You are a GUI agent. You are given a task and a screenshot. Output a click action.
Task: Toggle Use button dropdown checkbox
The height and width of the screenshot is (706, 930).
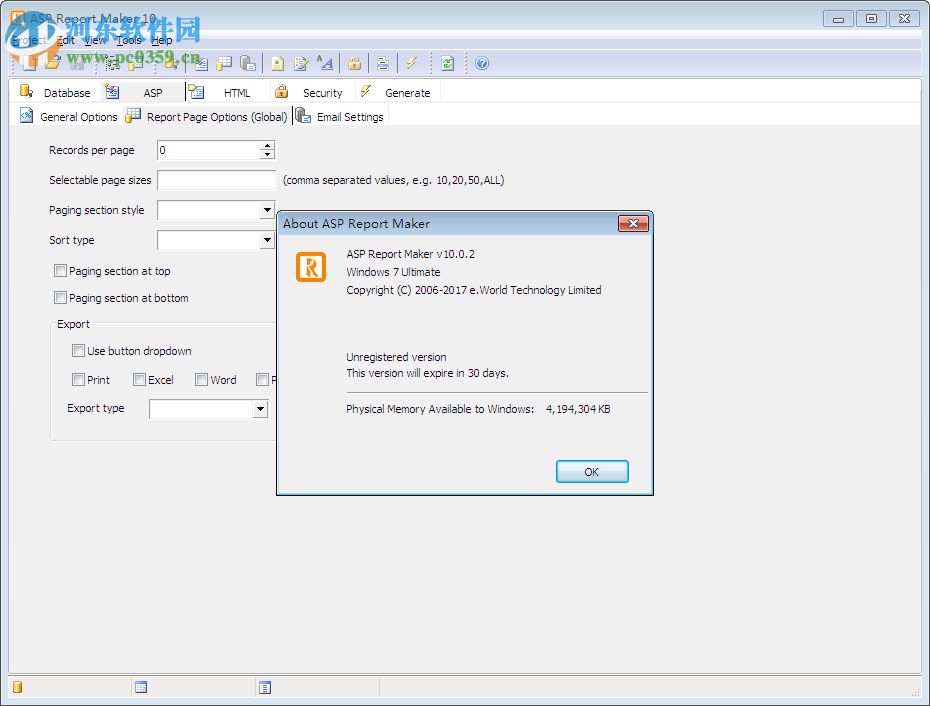pyautogui.click(x=78, y=351)
